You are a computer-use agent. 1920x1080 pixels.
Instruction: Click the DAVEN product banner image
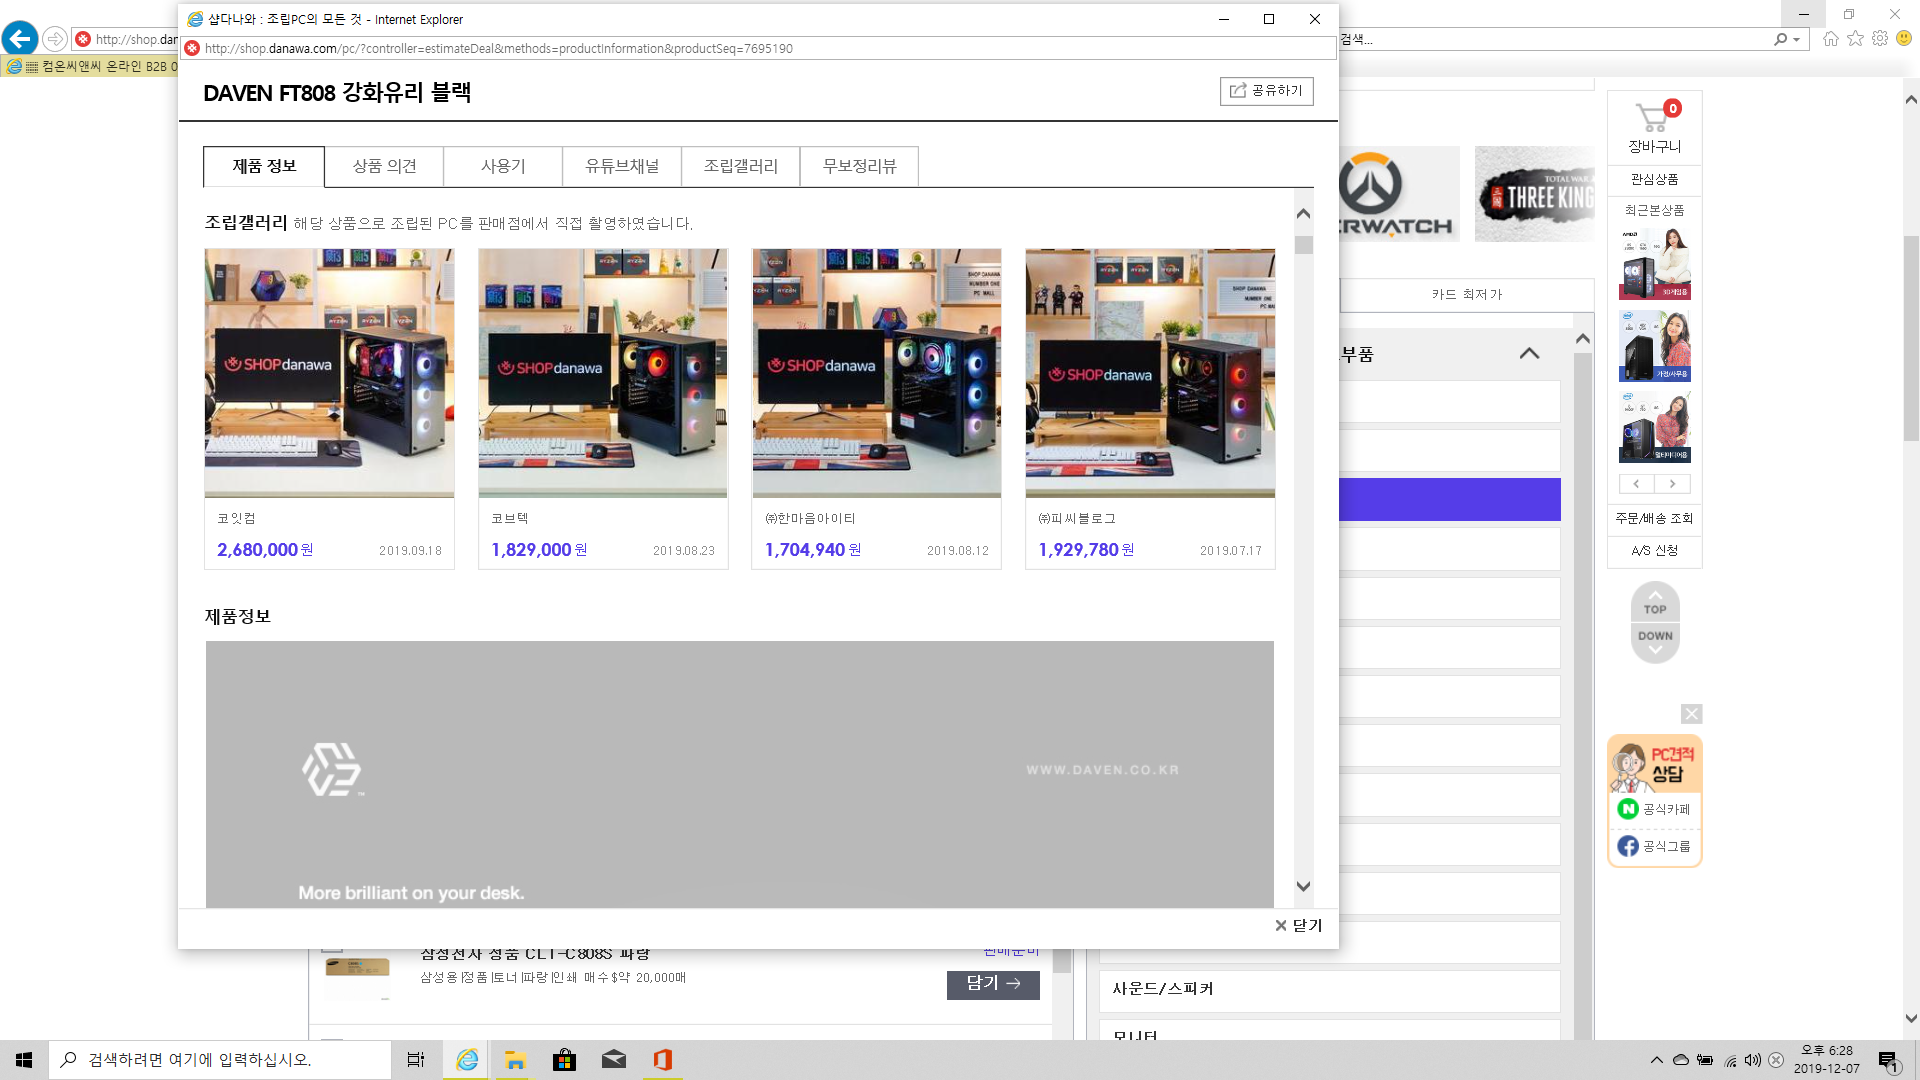[740, 774]
